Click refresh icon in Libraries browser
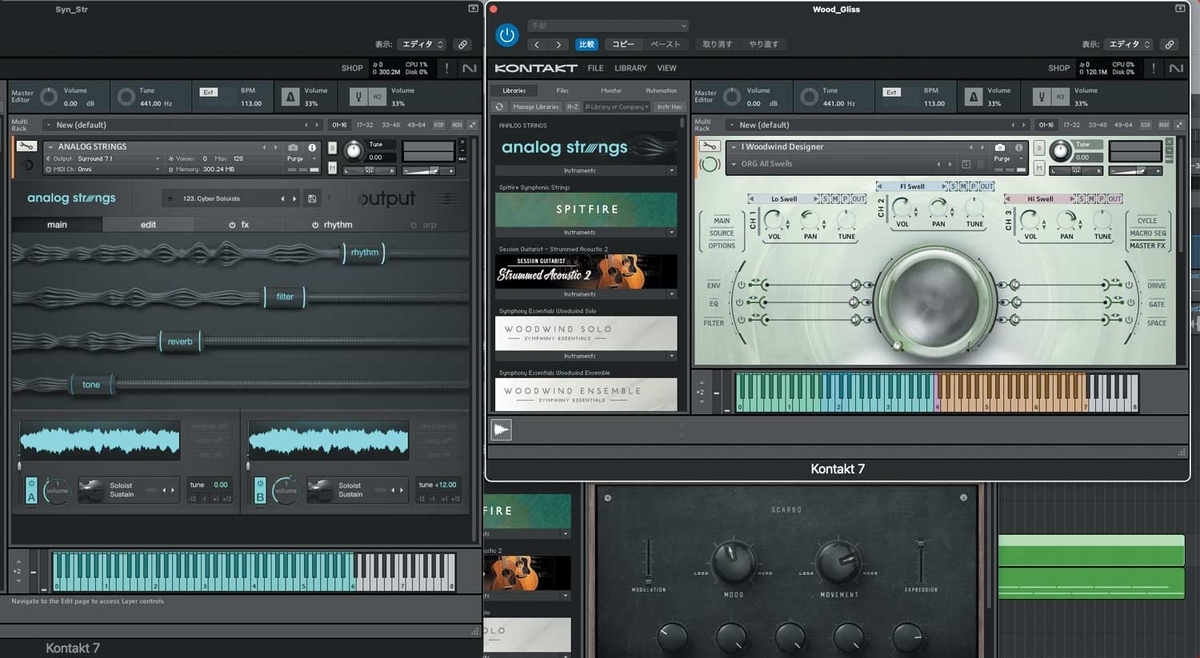Image resolution: width=1200 pixels, height=658 pixels. click(499, 106)
